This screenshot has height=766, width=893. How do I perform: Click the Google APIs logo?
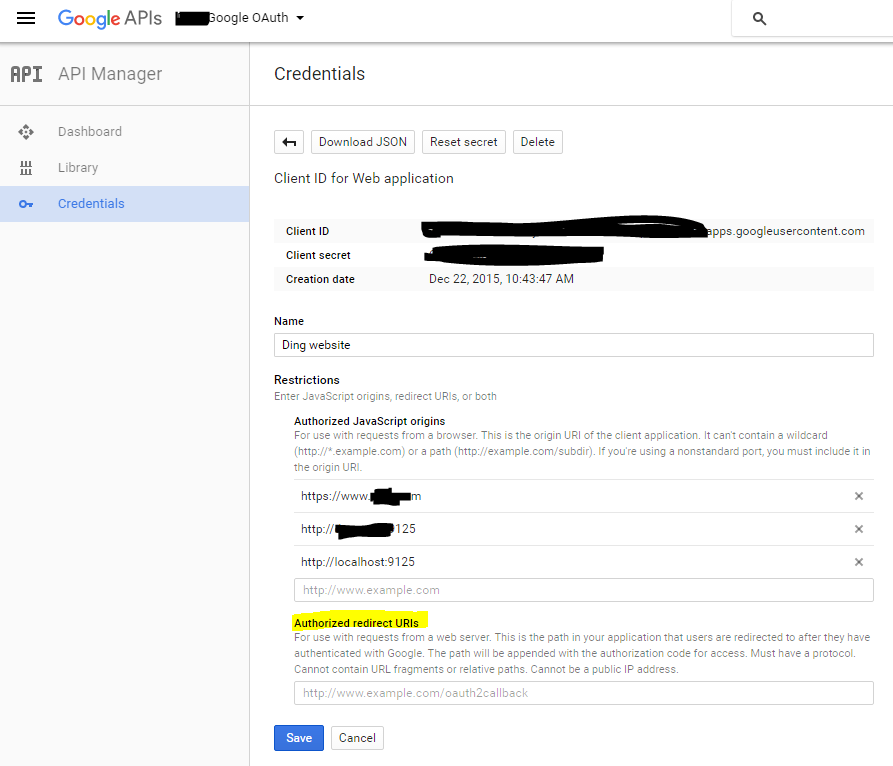(109, 18)
